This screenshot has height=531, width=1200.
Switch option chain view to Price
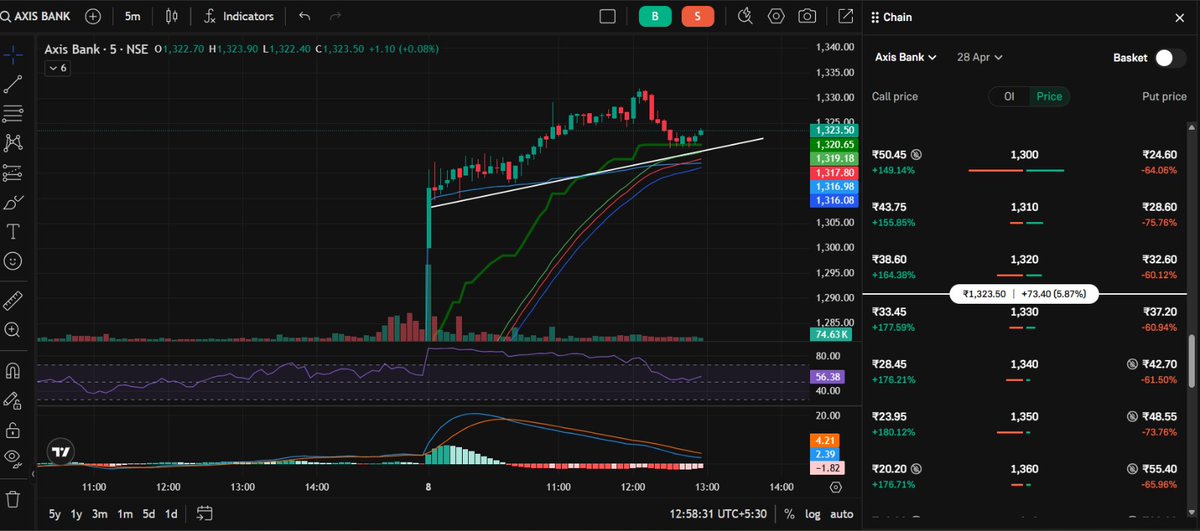click(x=1049, y=96)
